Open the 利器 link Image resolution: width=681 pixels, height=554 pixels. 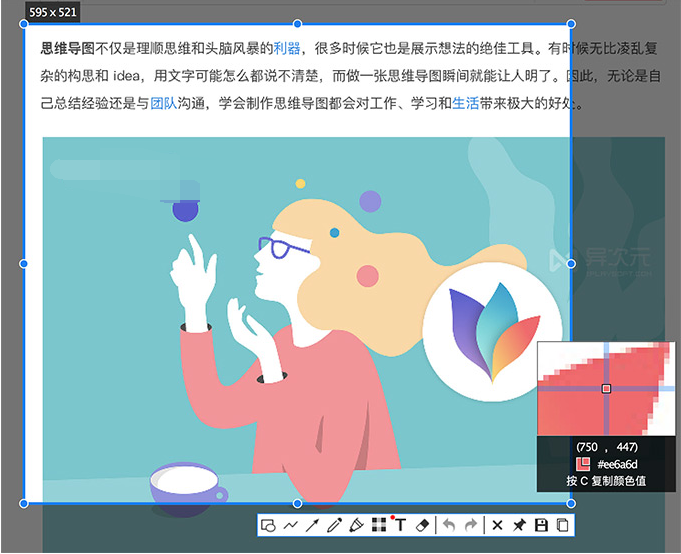(287, 48)
